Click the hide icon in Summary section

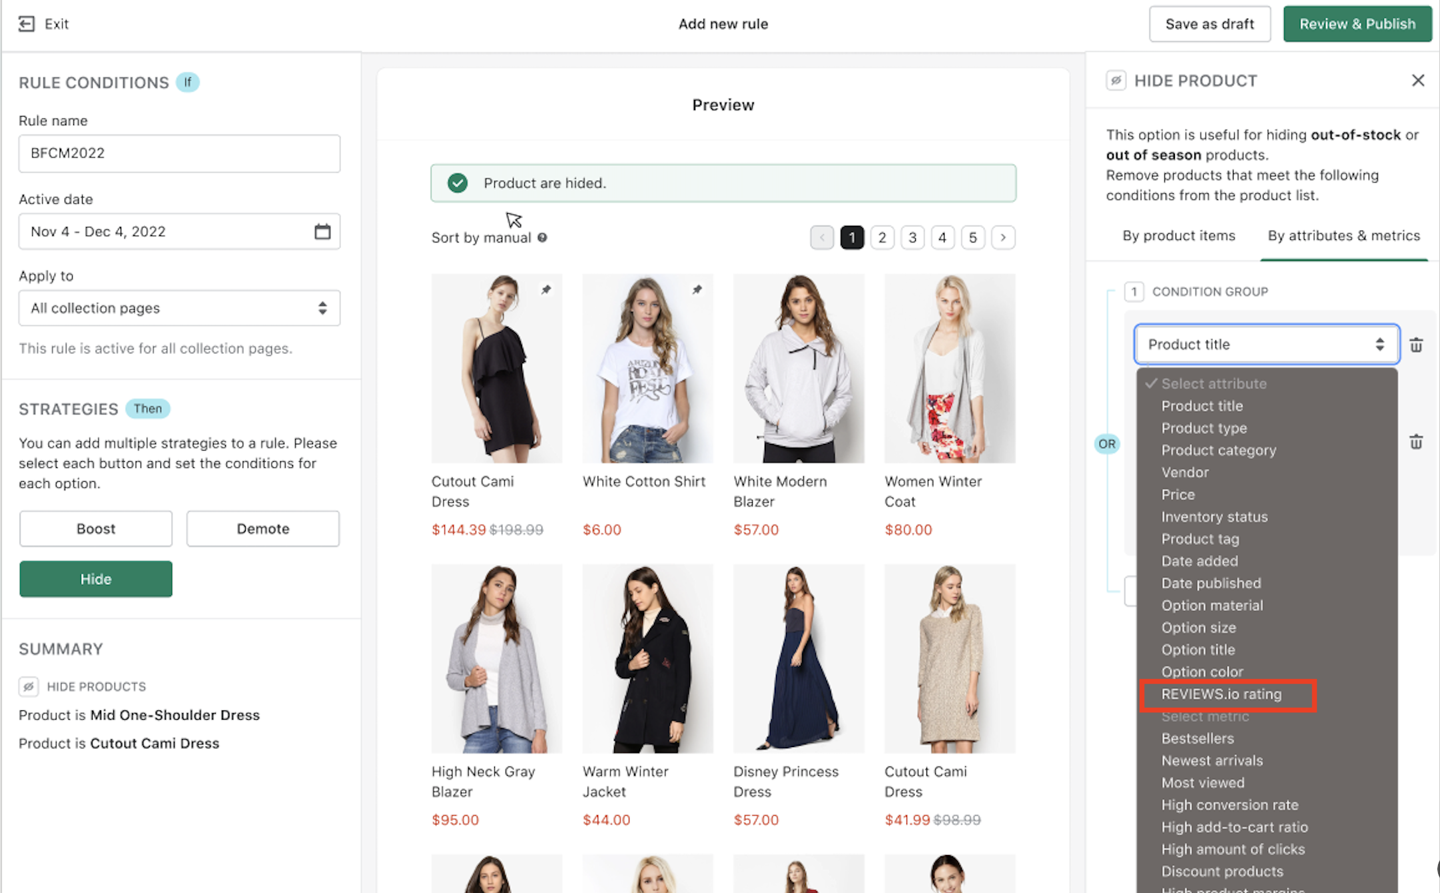(x=29, y=687)
